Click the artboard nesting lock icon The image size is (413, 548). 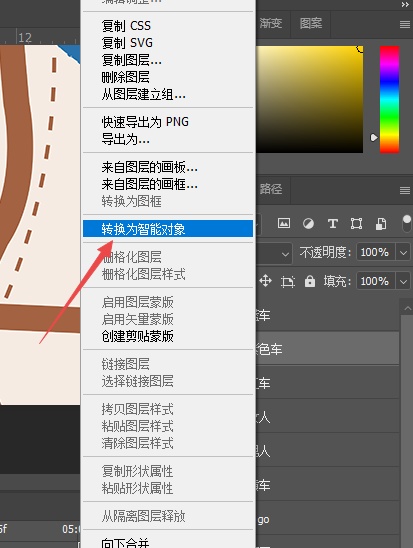[x=288, y=281]
